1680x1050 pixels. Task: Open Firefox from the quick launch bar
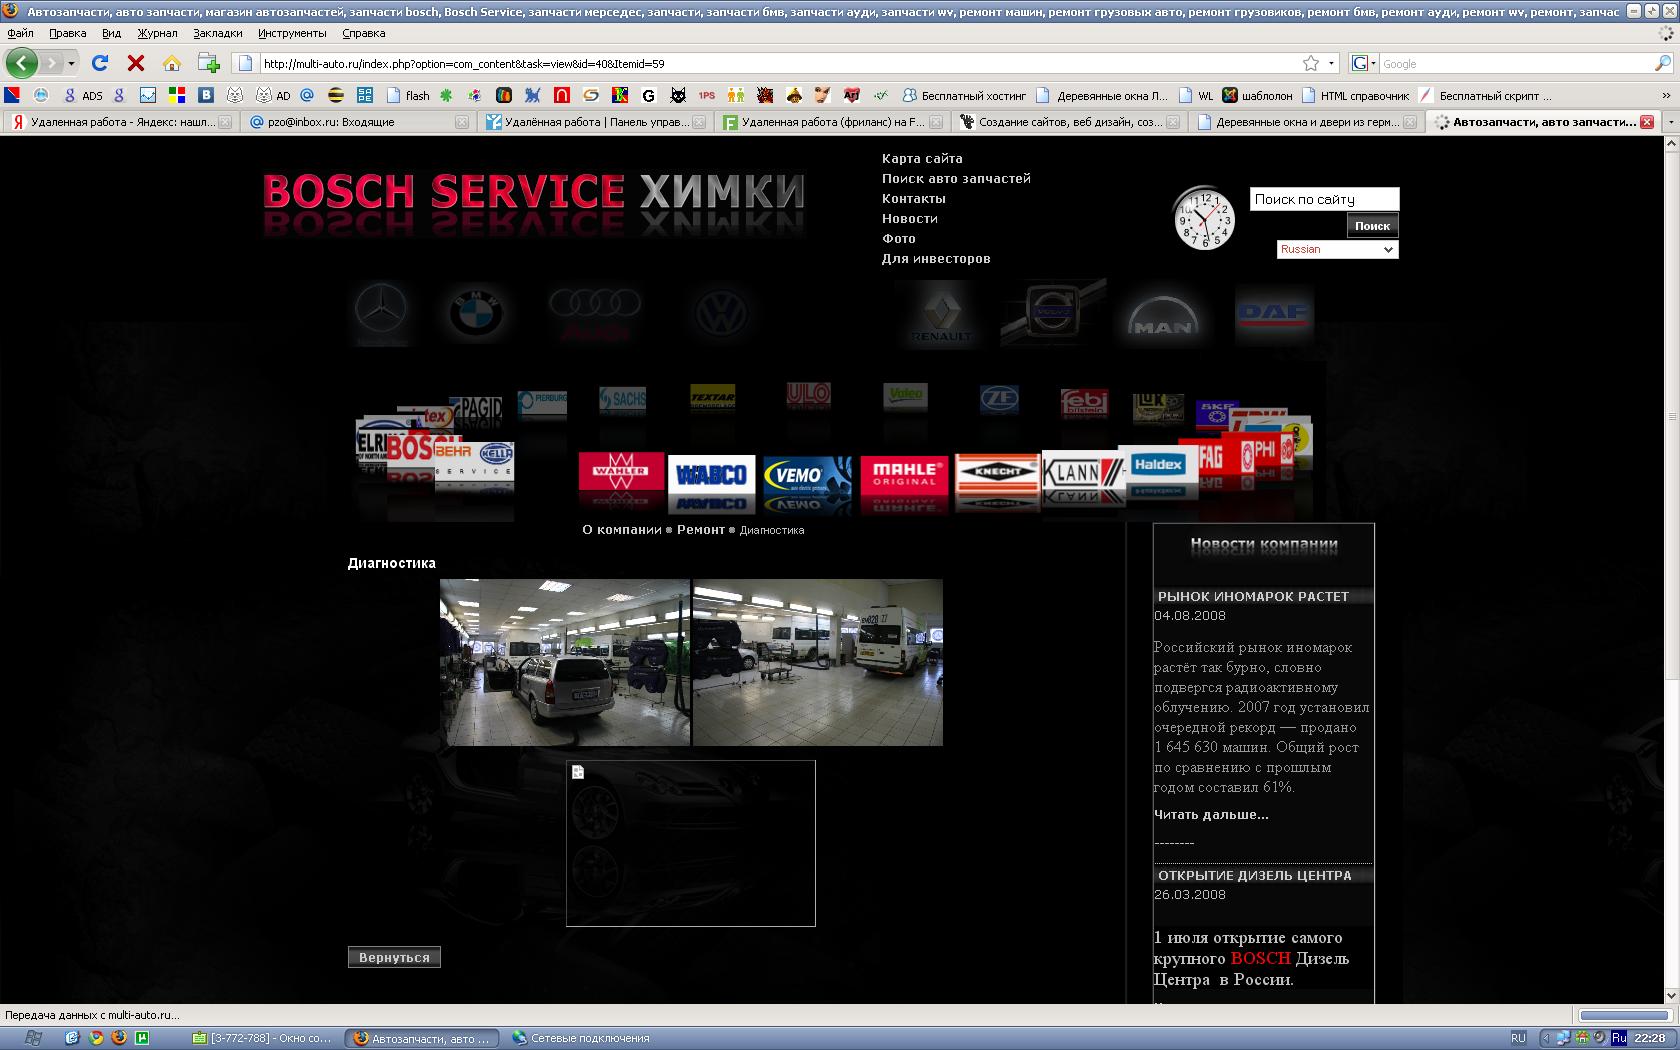pos(119,1038)
